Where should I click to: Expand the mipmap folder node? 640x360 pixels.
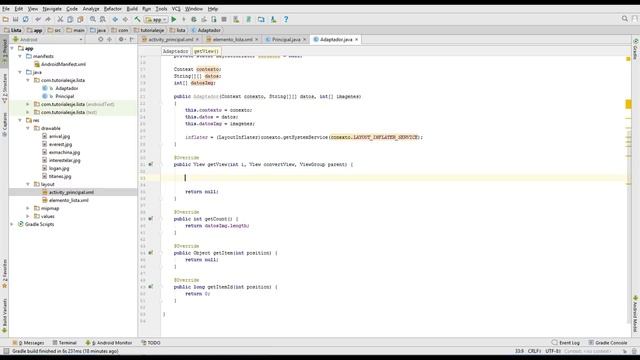[28, 208]
